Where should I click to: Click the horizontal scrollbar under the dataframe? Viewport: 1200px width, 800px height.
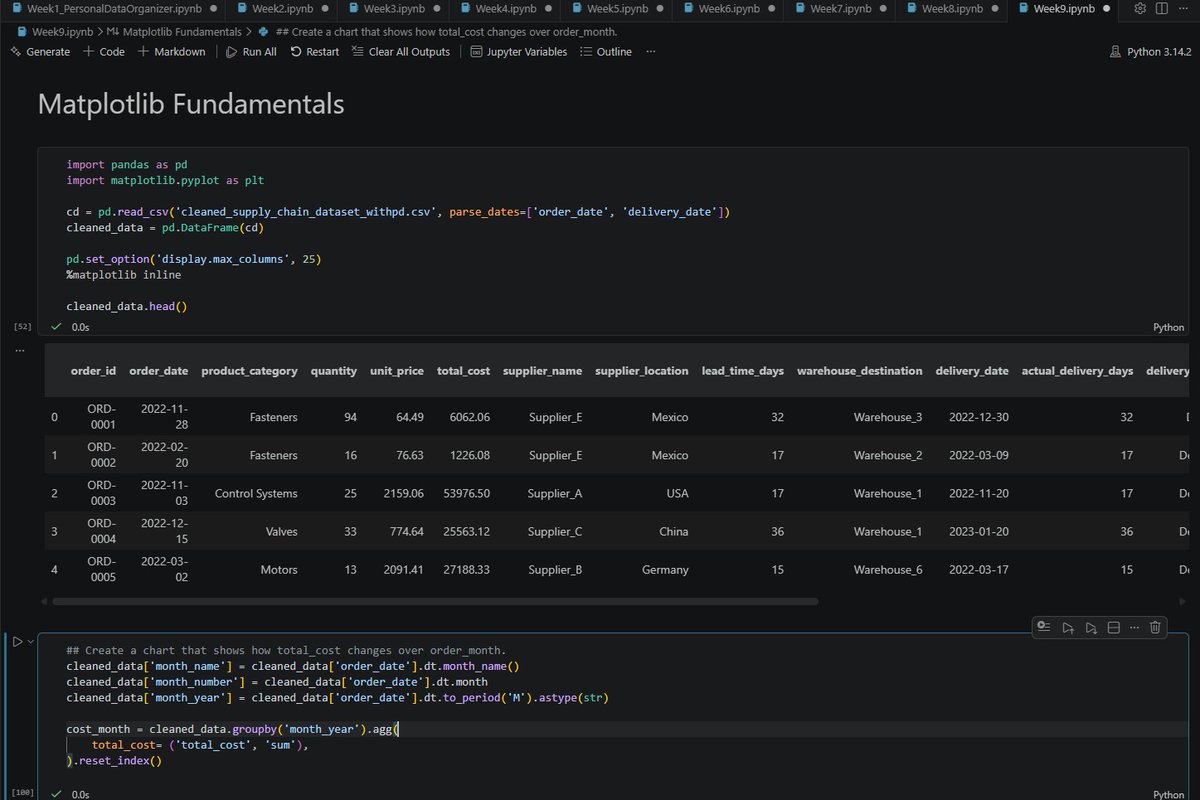tap(435, 602)
